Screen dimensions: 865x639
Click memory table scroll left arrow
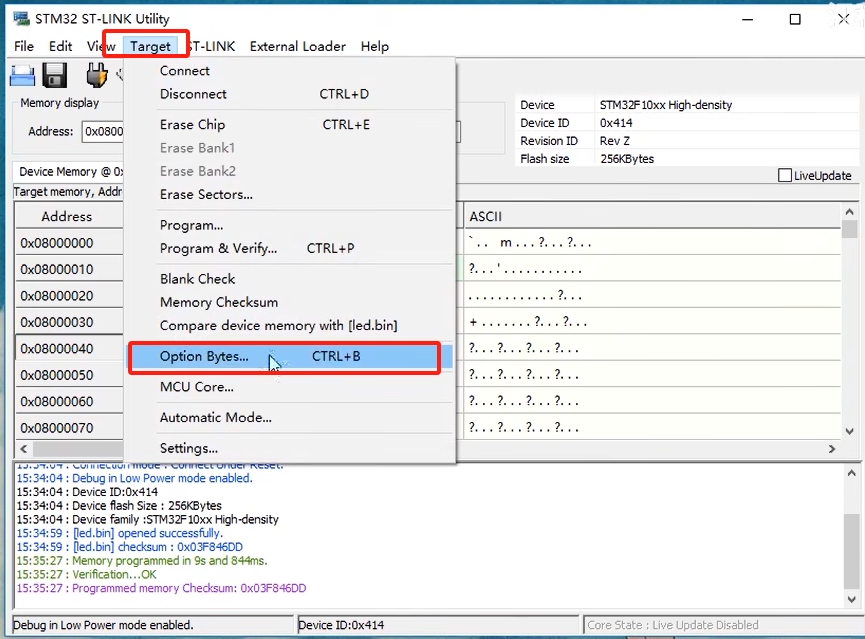[24, 449]
